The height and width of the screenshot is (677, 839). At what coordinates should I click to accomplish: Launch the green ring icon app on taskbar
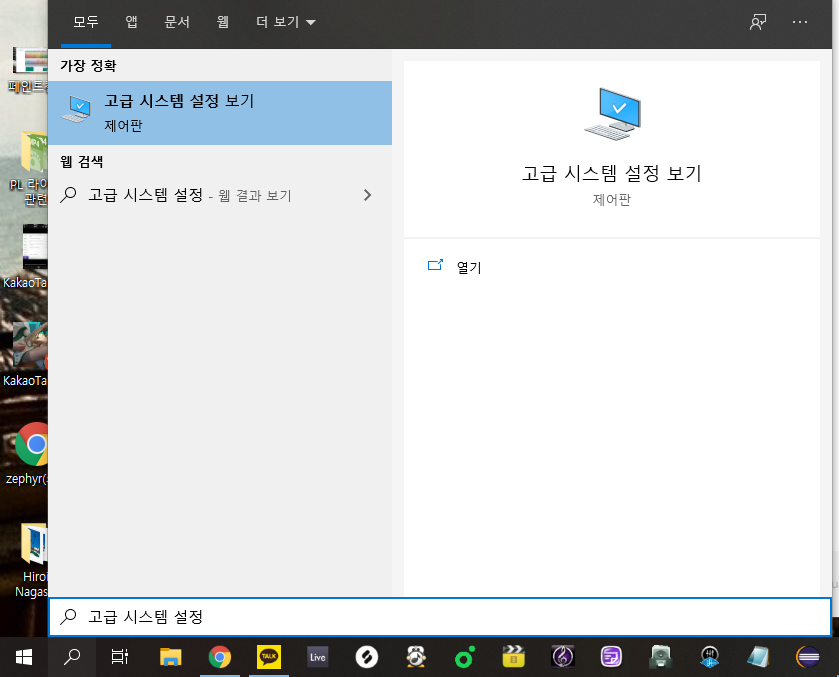[x=464, y=657]
